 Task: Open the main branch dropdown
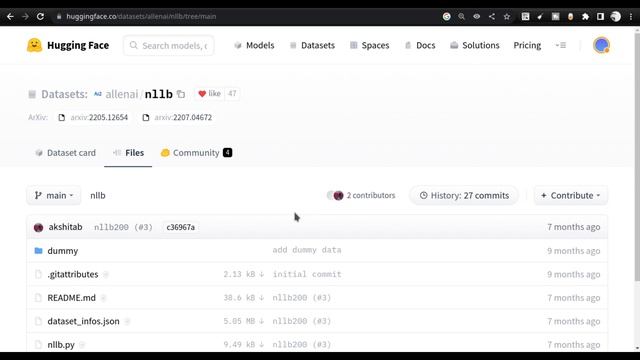point(54,196)
